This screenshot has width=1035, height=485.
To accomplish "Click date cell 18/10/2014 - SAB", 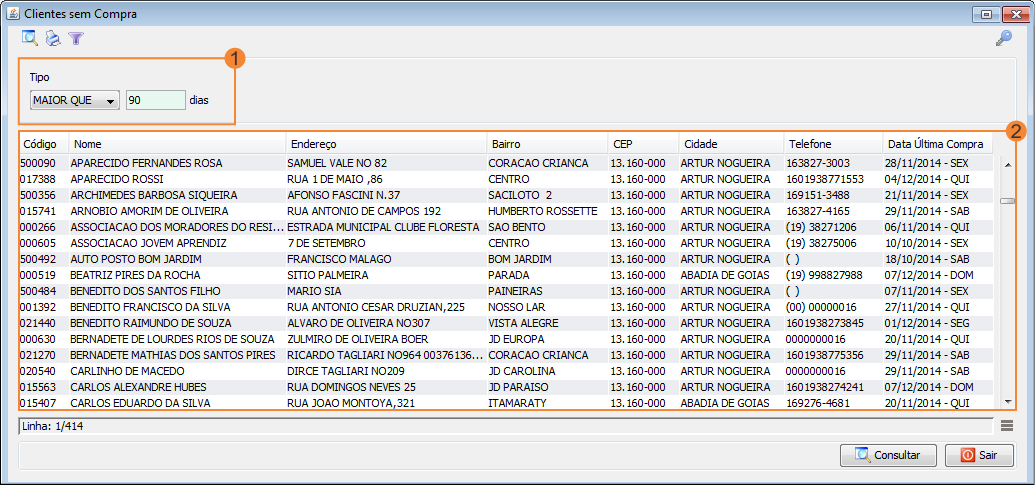I will click(927, 259).
